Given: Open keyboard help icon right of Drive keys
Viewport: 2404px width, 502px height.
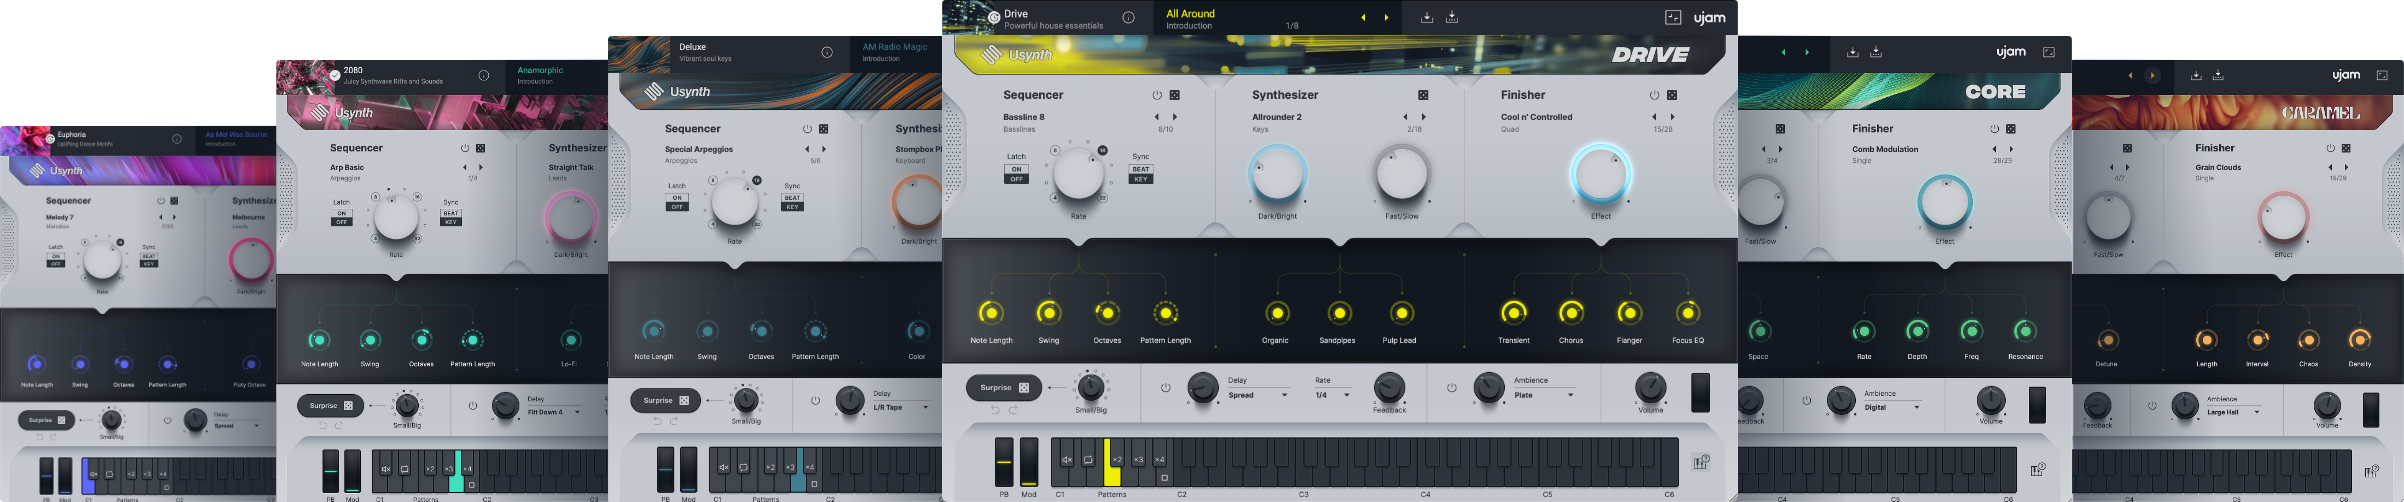Looking at the screenshot, I should tap(1701, 462).
